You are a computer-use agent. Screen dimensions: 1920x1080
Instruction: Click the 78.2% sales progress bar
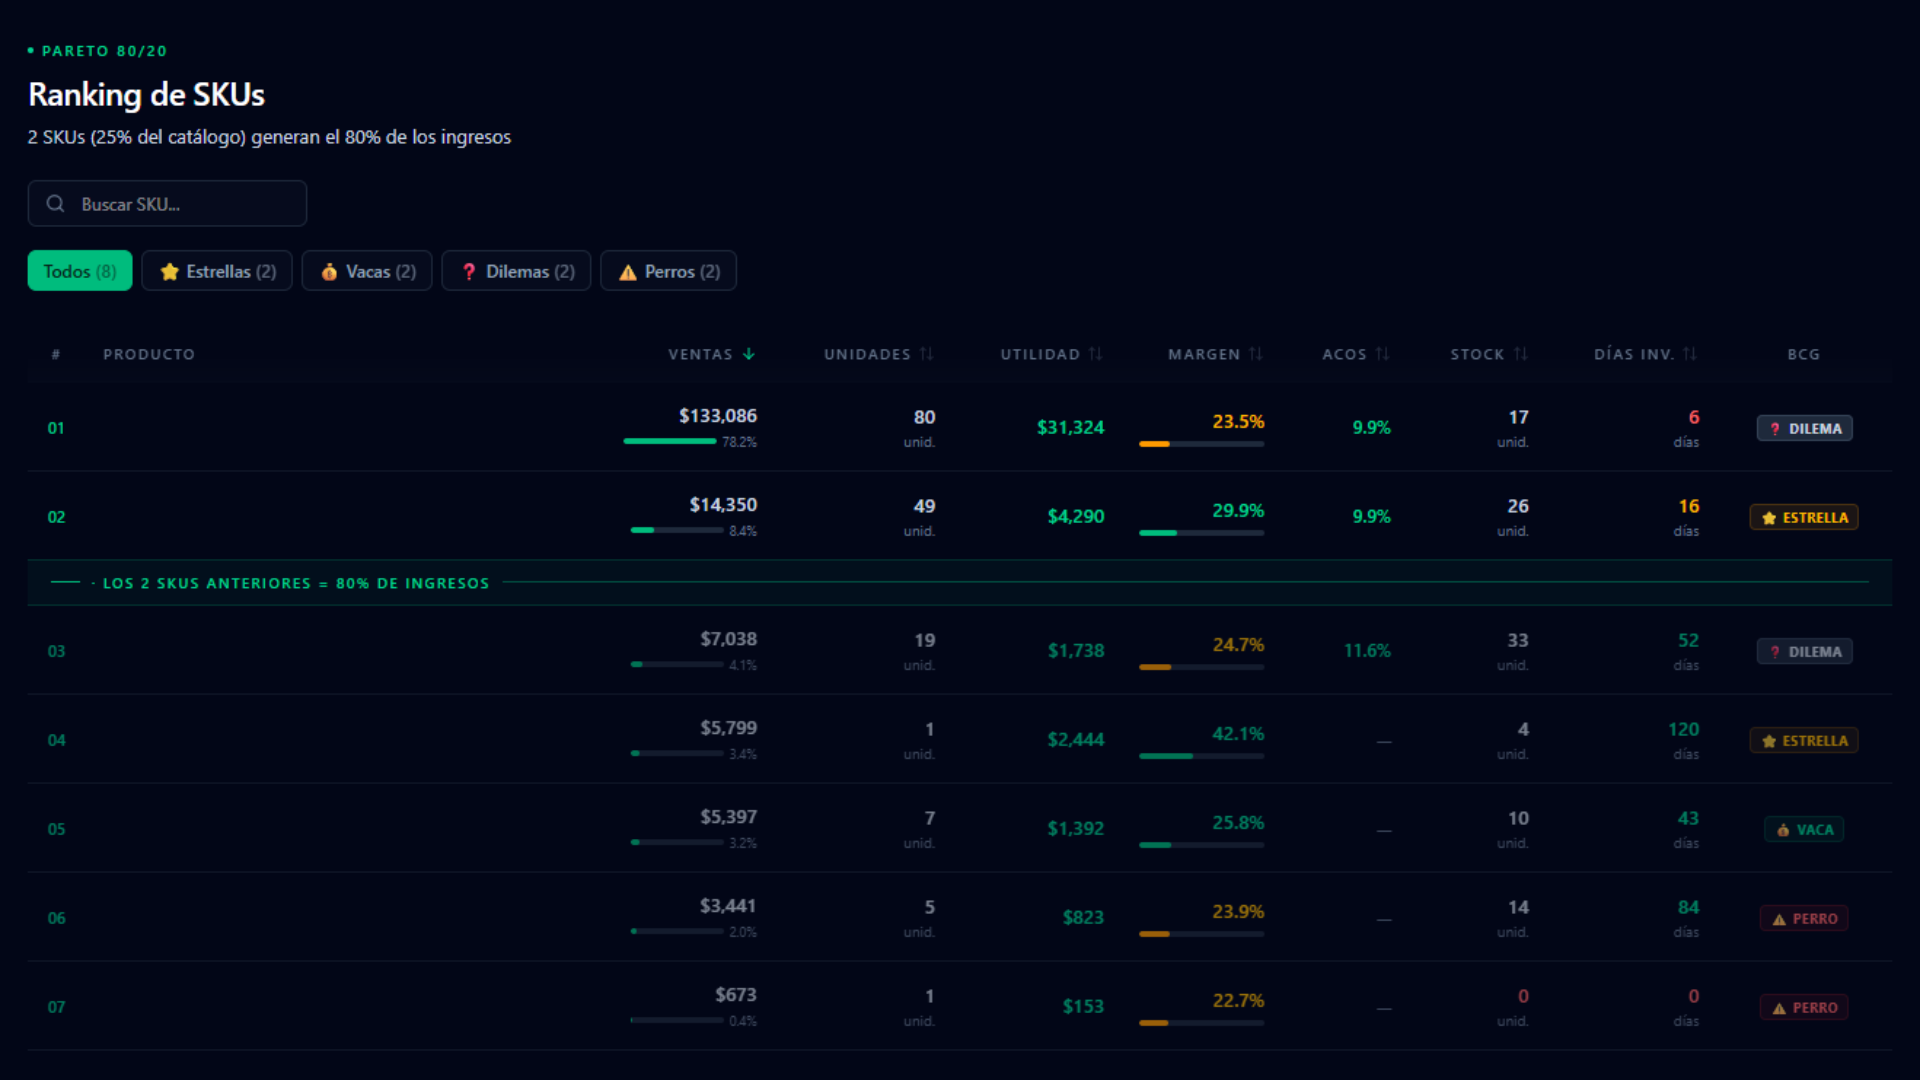pos(670,441)
